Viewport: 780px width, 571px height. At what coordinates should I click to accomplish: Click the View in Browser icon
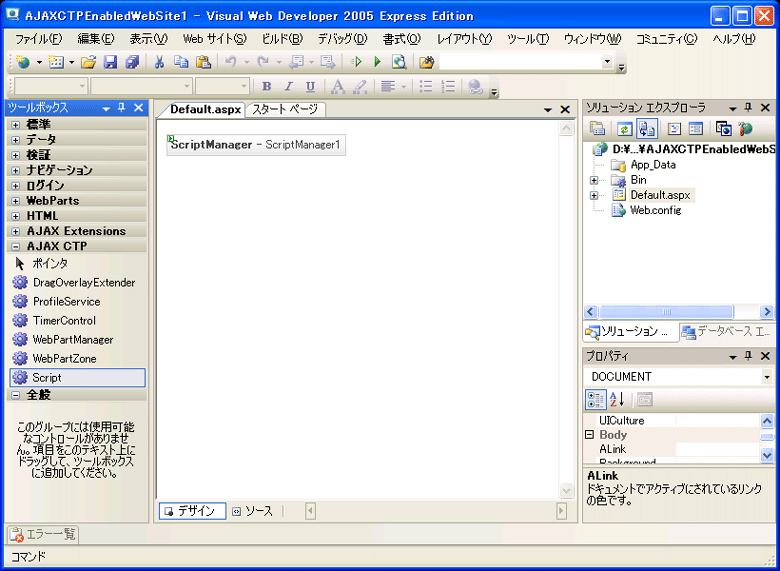399,62
